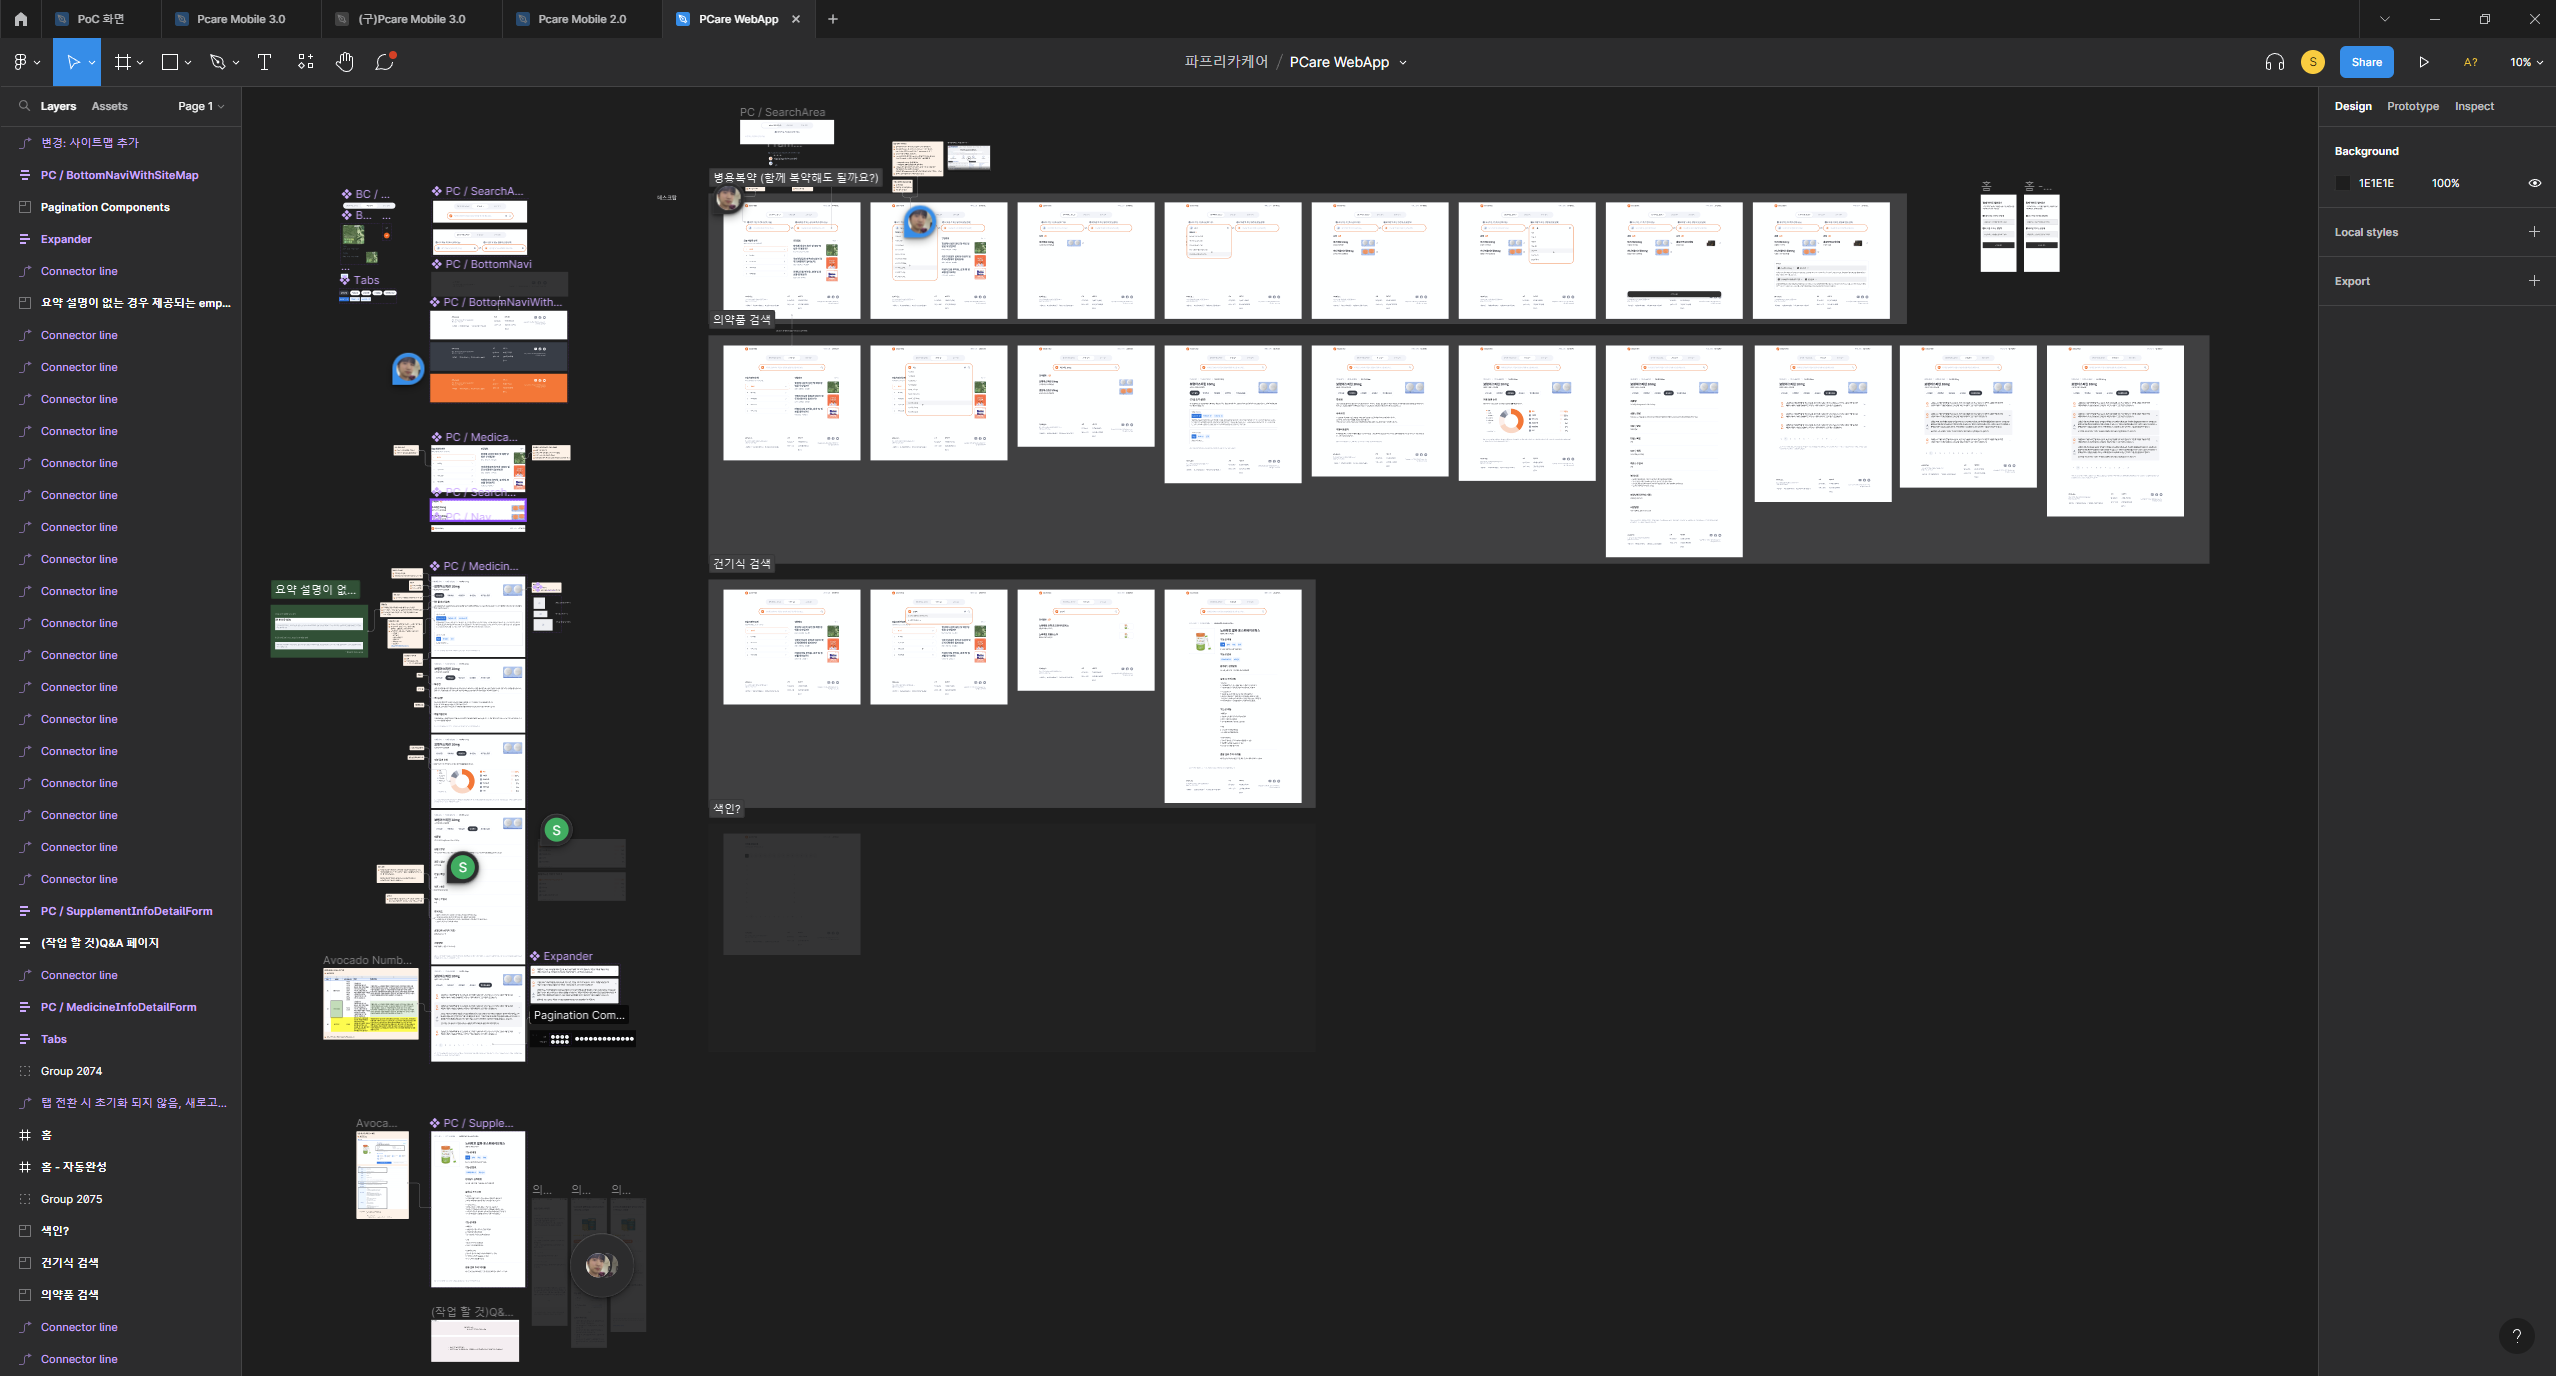Open the Pcare Mobile 2.0 file tab
The height and width of the screenshot is (1376, 2556).
pos(582,19)
